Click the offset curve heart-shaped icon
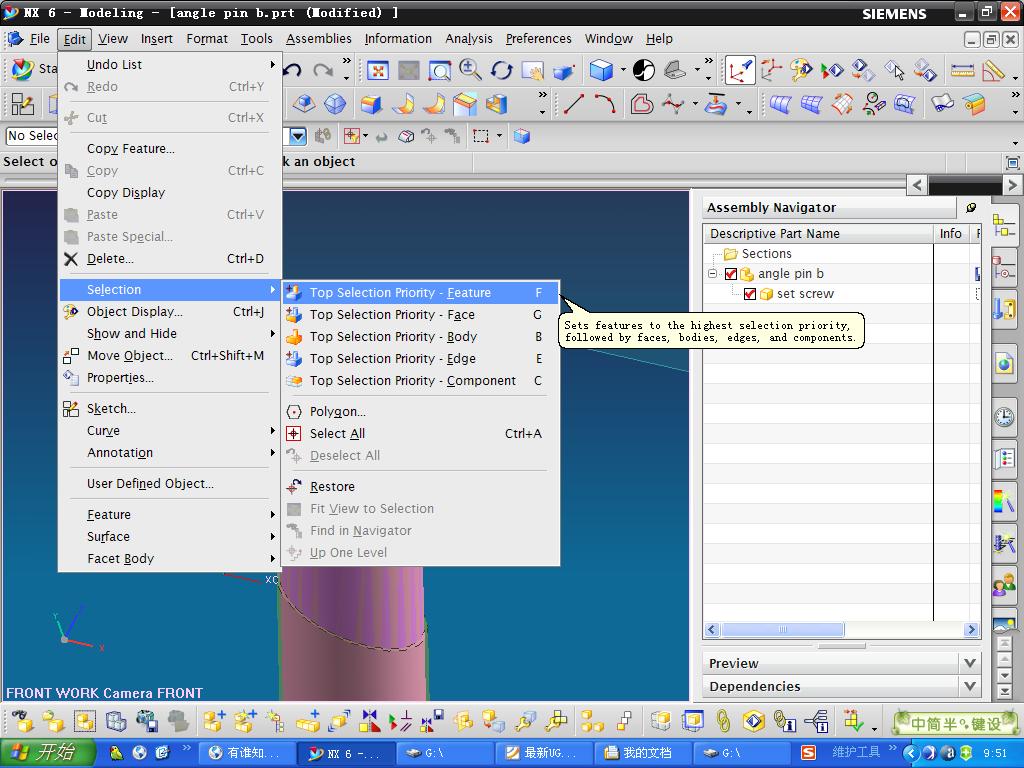 [641, 104]
